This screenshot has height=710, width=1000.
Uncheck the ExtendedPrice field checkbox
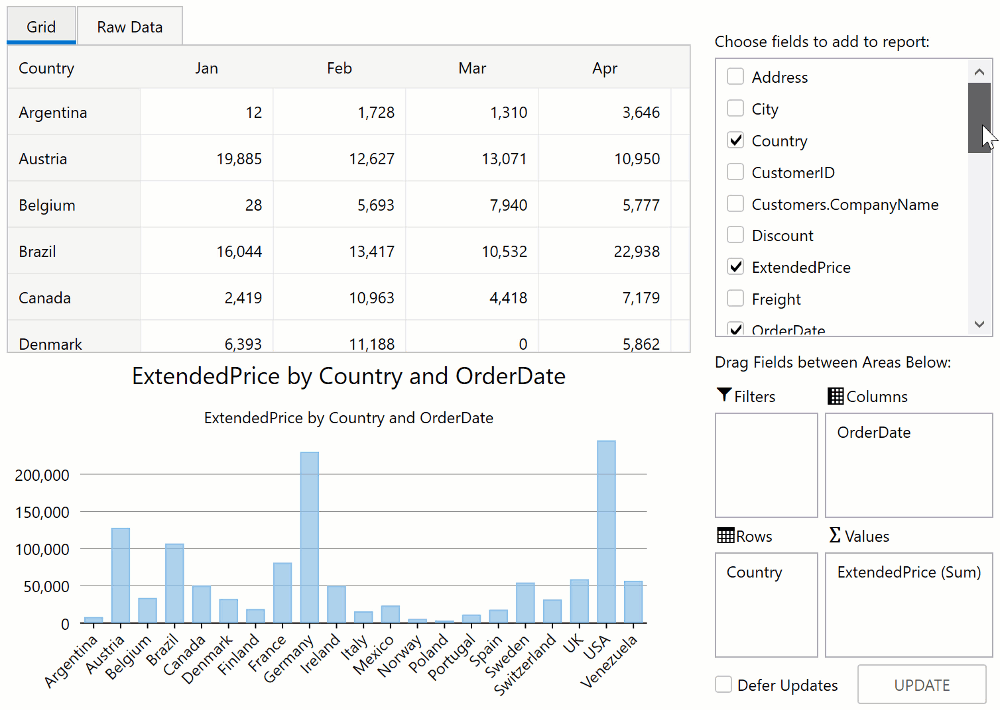tap(735, 267)
